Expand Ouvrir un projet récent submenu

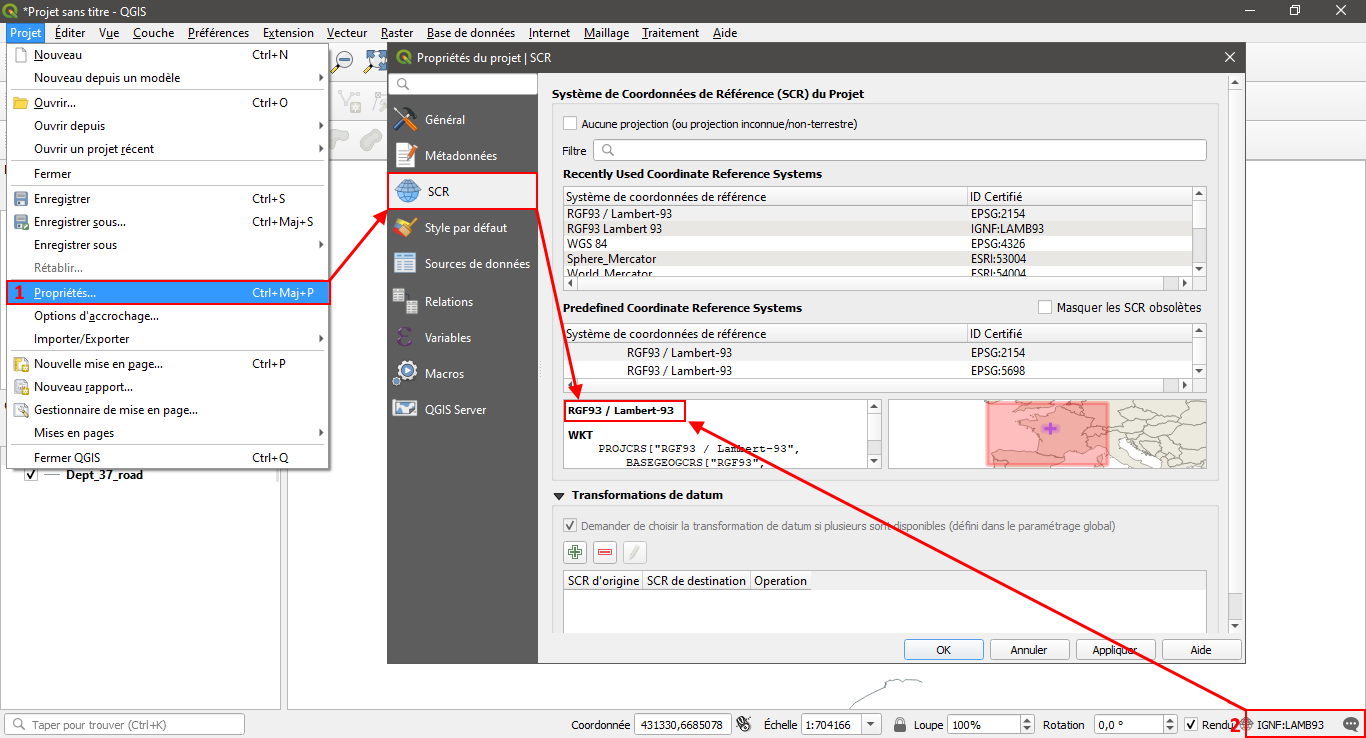click(x=167, y=149)
